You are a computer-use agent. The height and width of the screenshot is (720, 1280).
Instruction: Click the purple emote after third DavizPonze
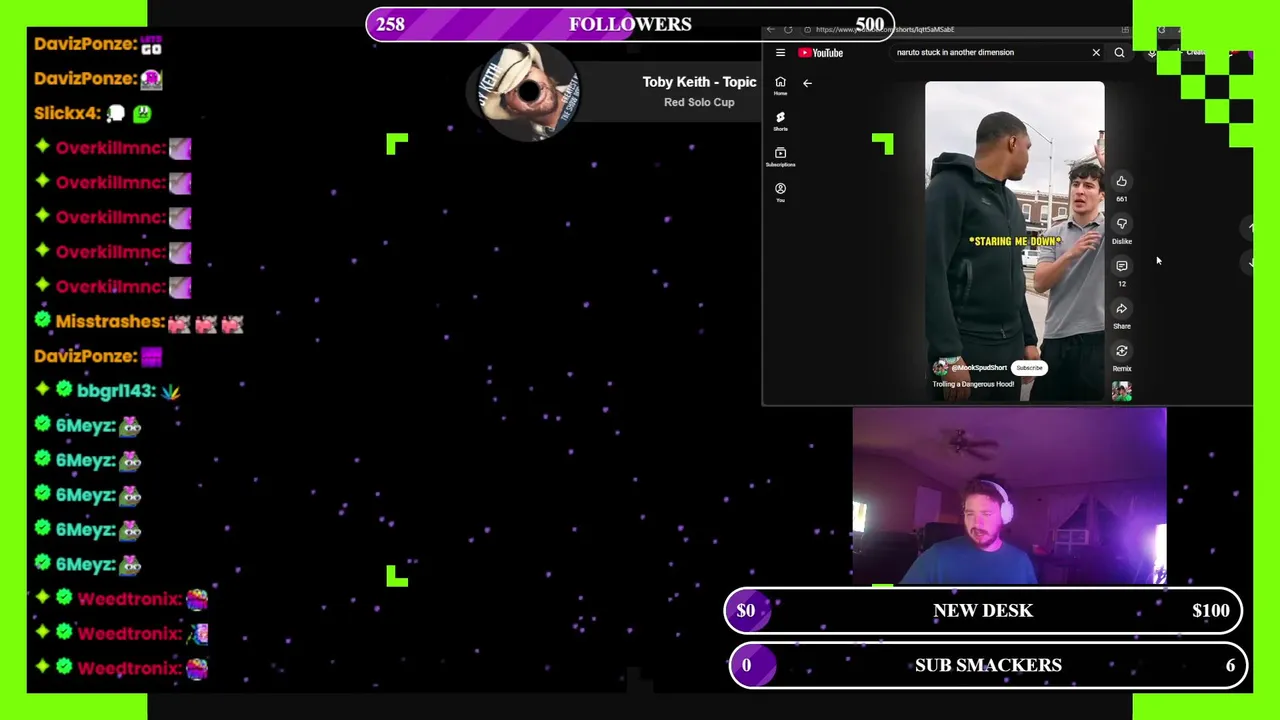pyautogui.click(x=151, y=356)
